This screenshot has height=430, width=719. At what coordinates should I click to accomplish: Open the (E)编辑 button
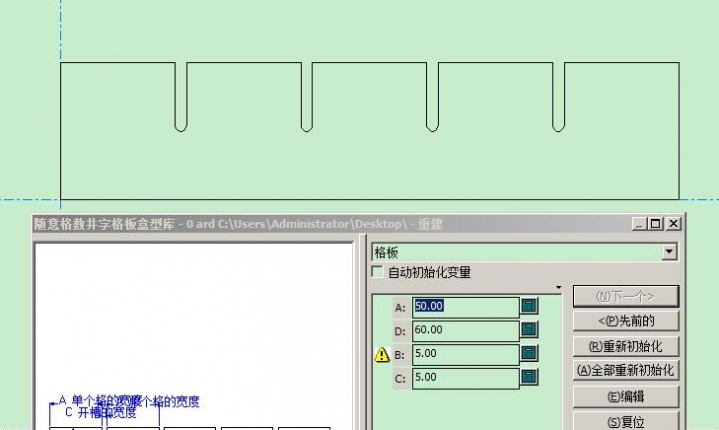click(x=626, y=396)
